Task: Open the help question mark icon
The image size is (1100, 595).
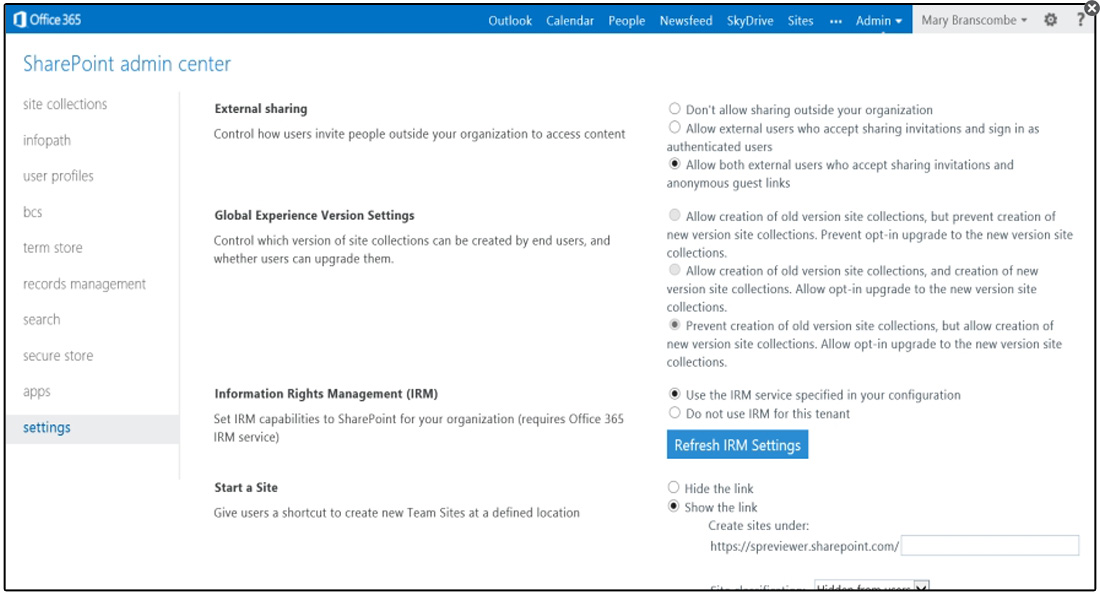Action: tap(1080, 20)
